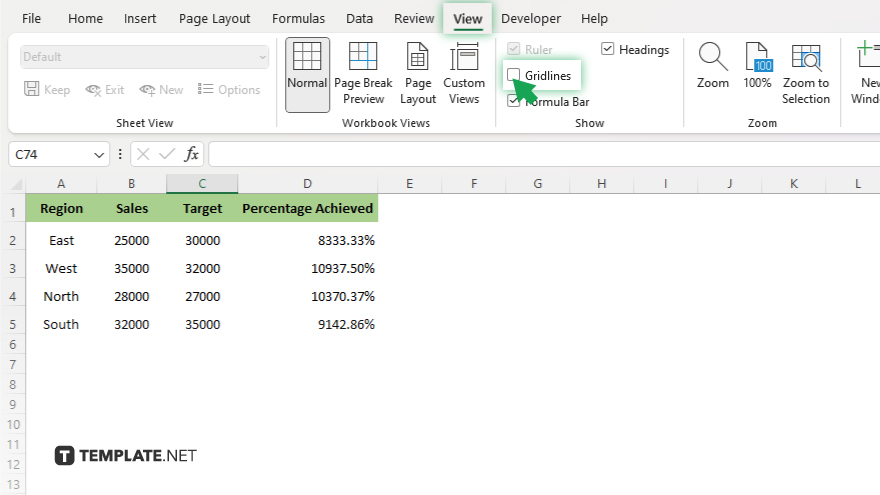Toggle the Headings checkbox
The image size is (880, 495).
coord(607,49)
